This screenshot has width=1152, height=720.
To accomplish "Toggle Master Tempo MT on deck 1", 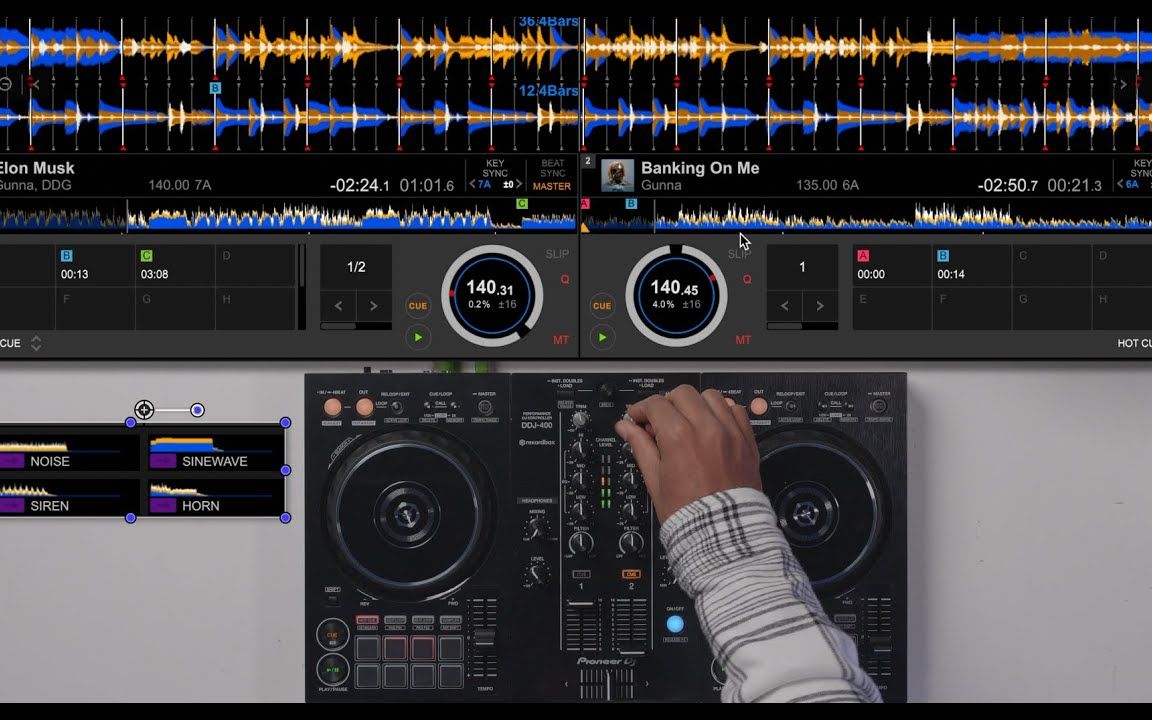I will click(561, 339).
